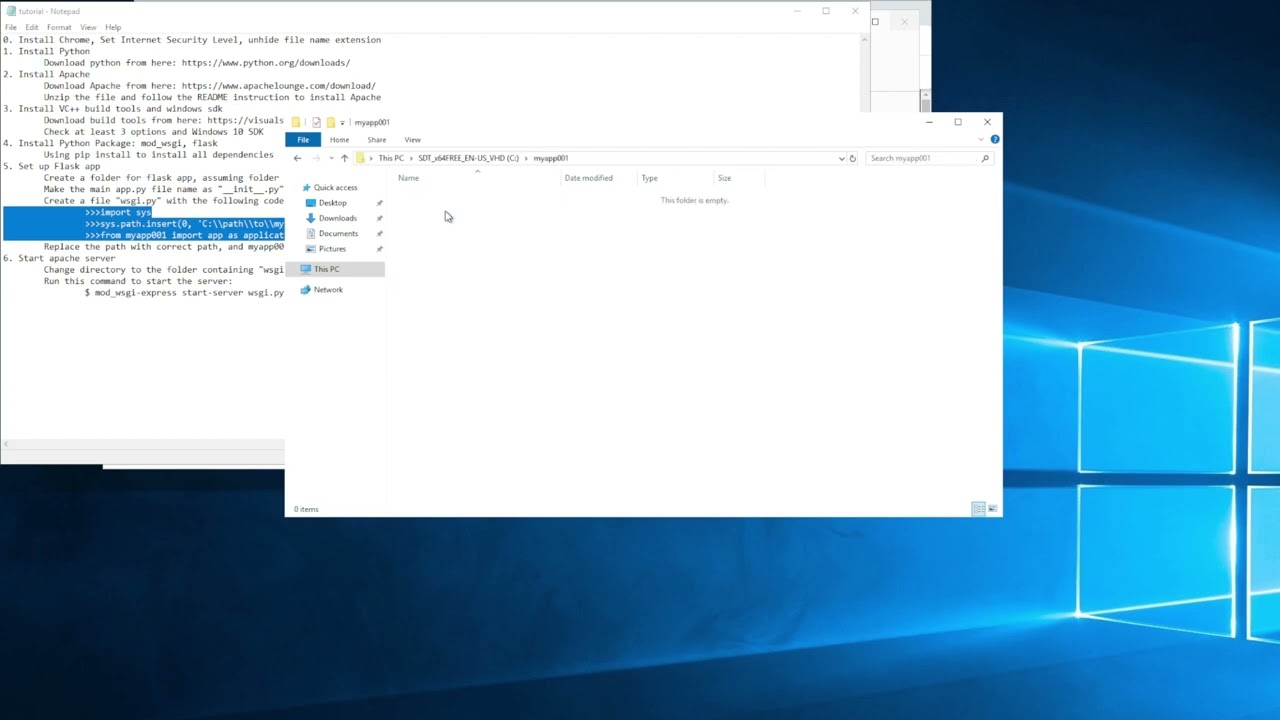This screenshot has height=720, width=1280.
Task: Click the apachelounge.com download URL text
Action: tap(279, 86)
